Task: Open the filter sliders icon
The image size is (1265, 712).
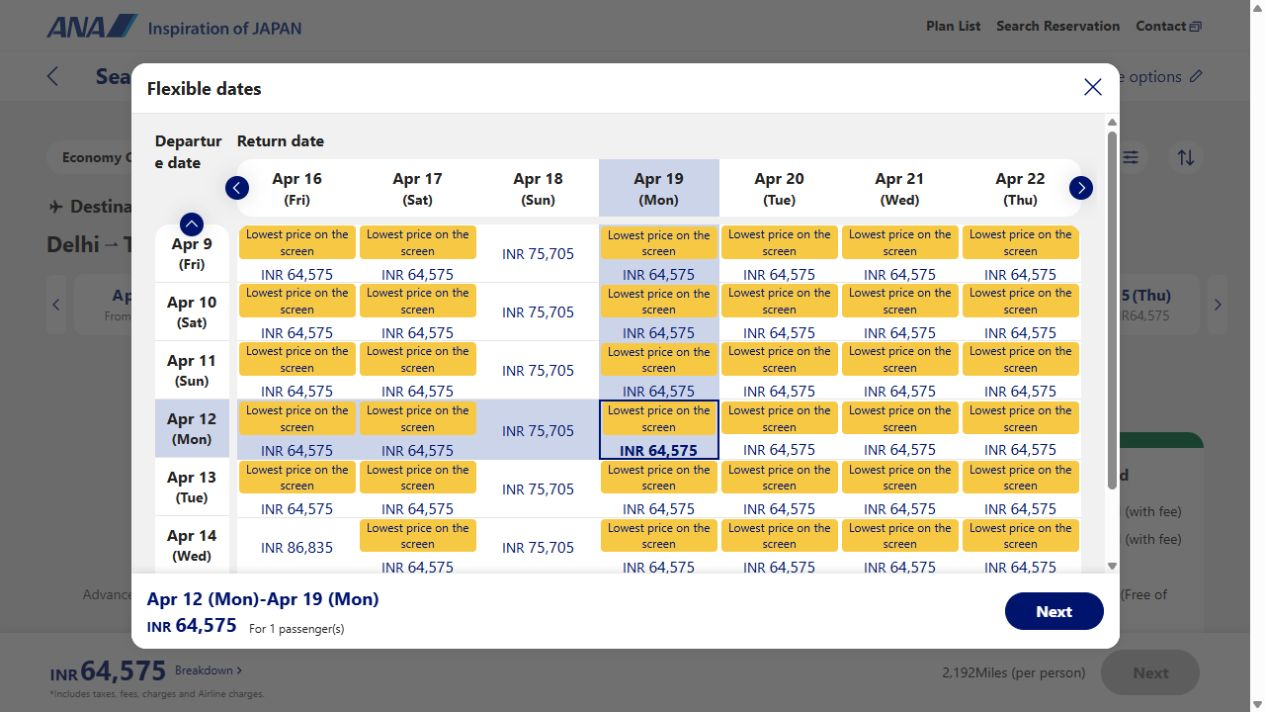Action: click(1131, 157)
